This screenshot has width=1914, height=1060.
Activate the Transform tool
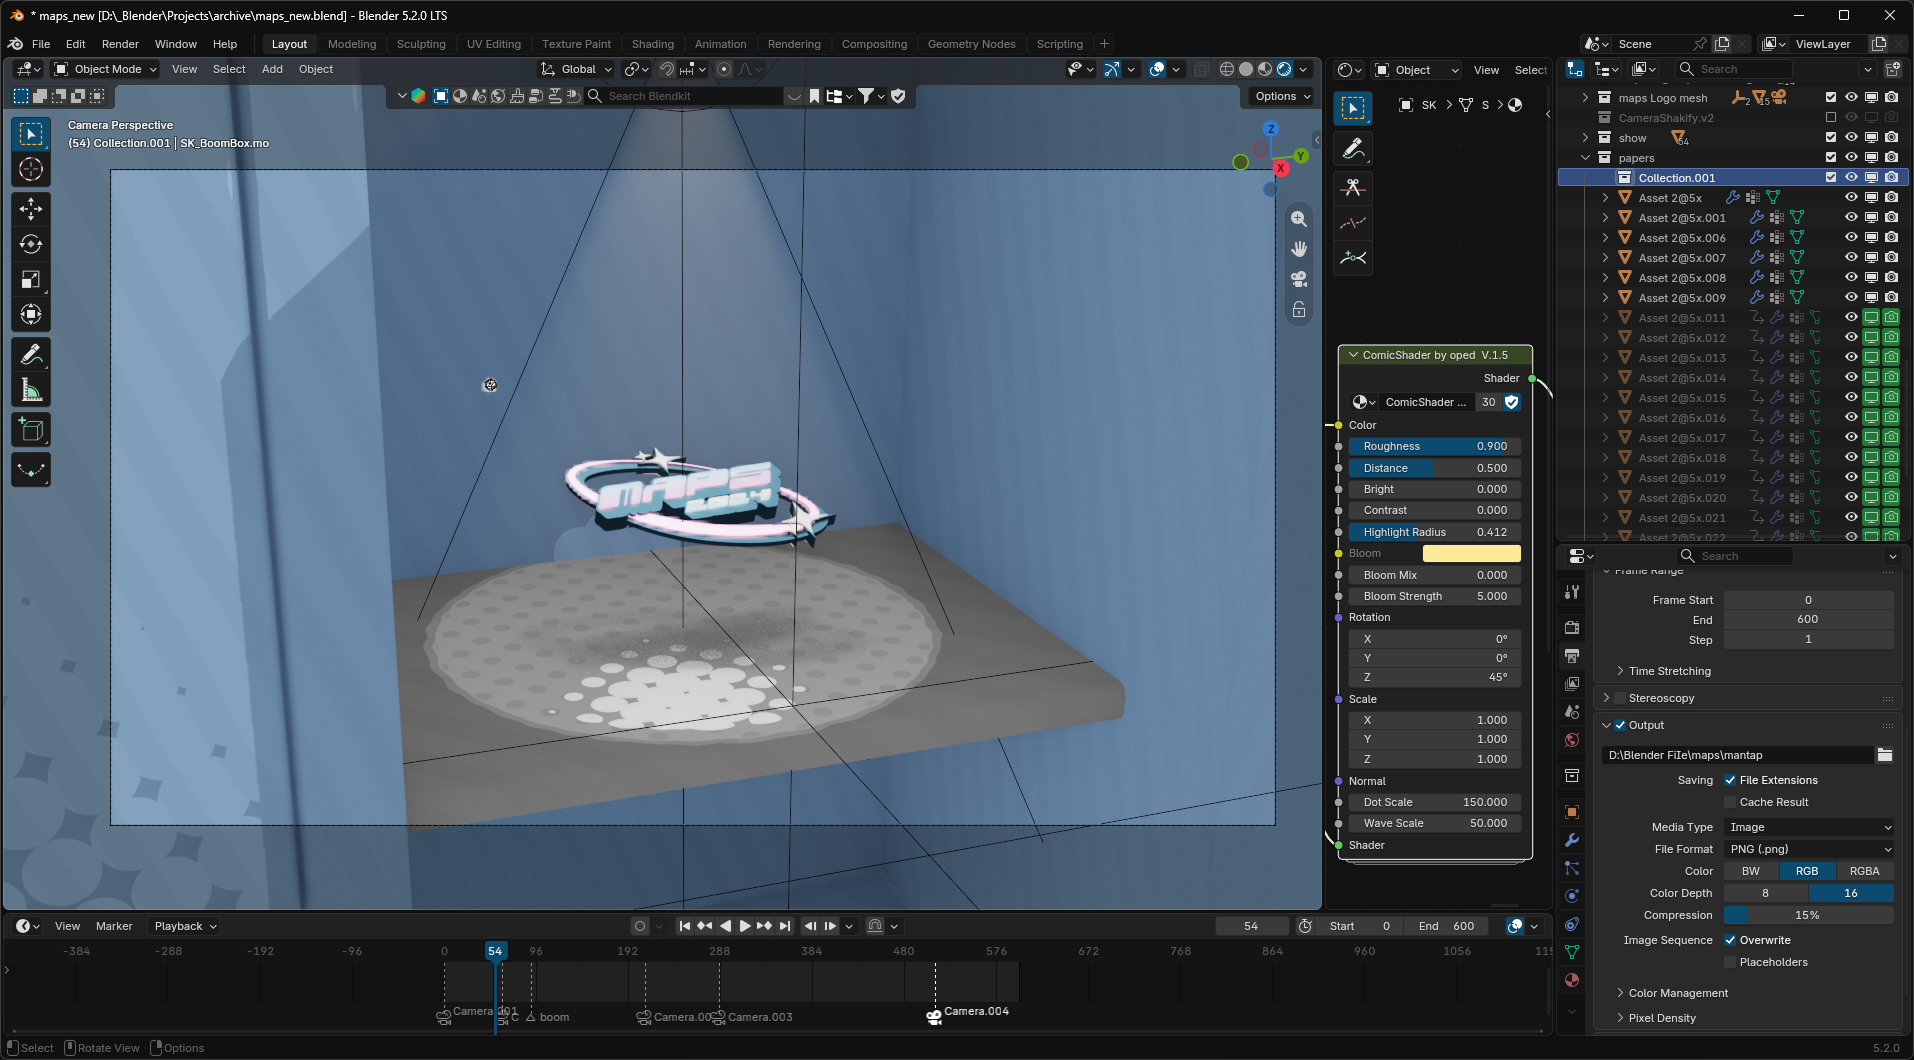click(31, 315)
